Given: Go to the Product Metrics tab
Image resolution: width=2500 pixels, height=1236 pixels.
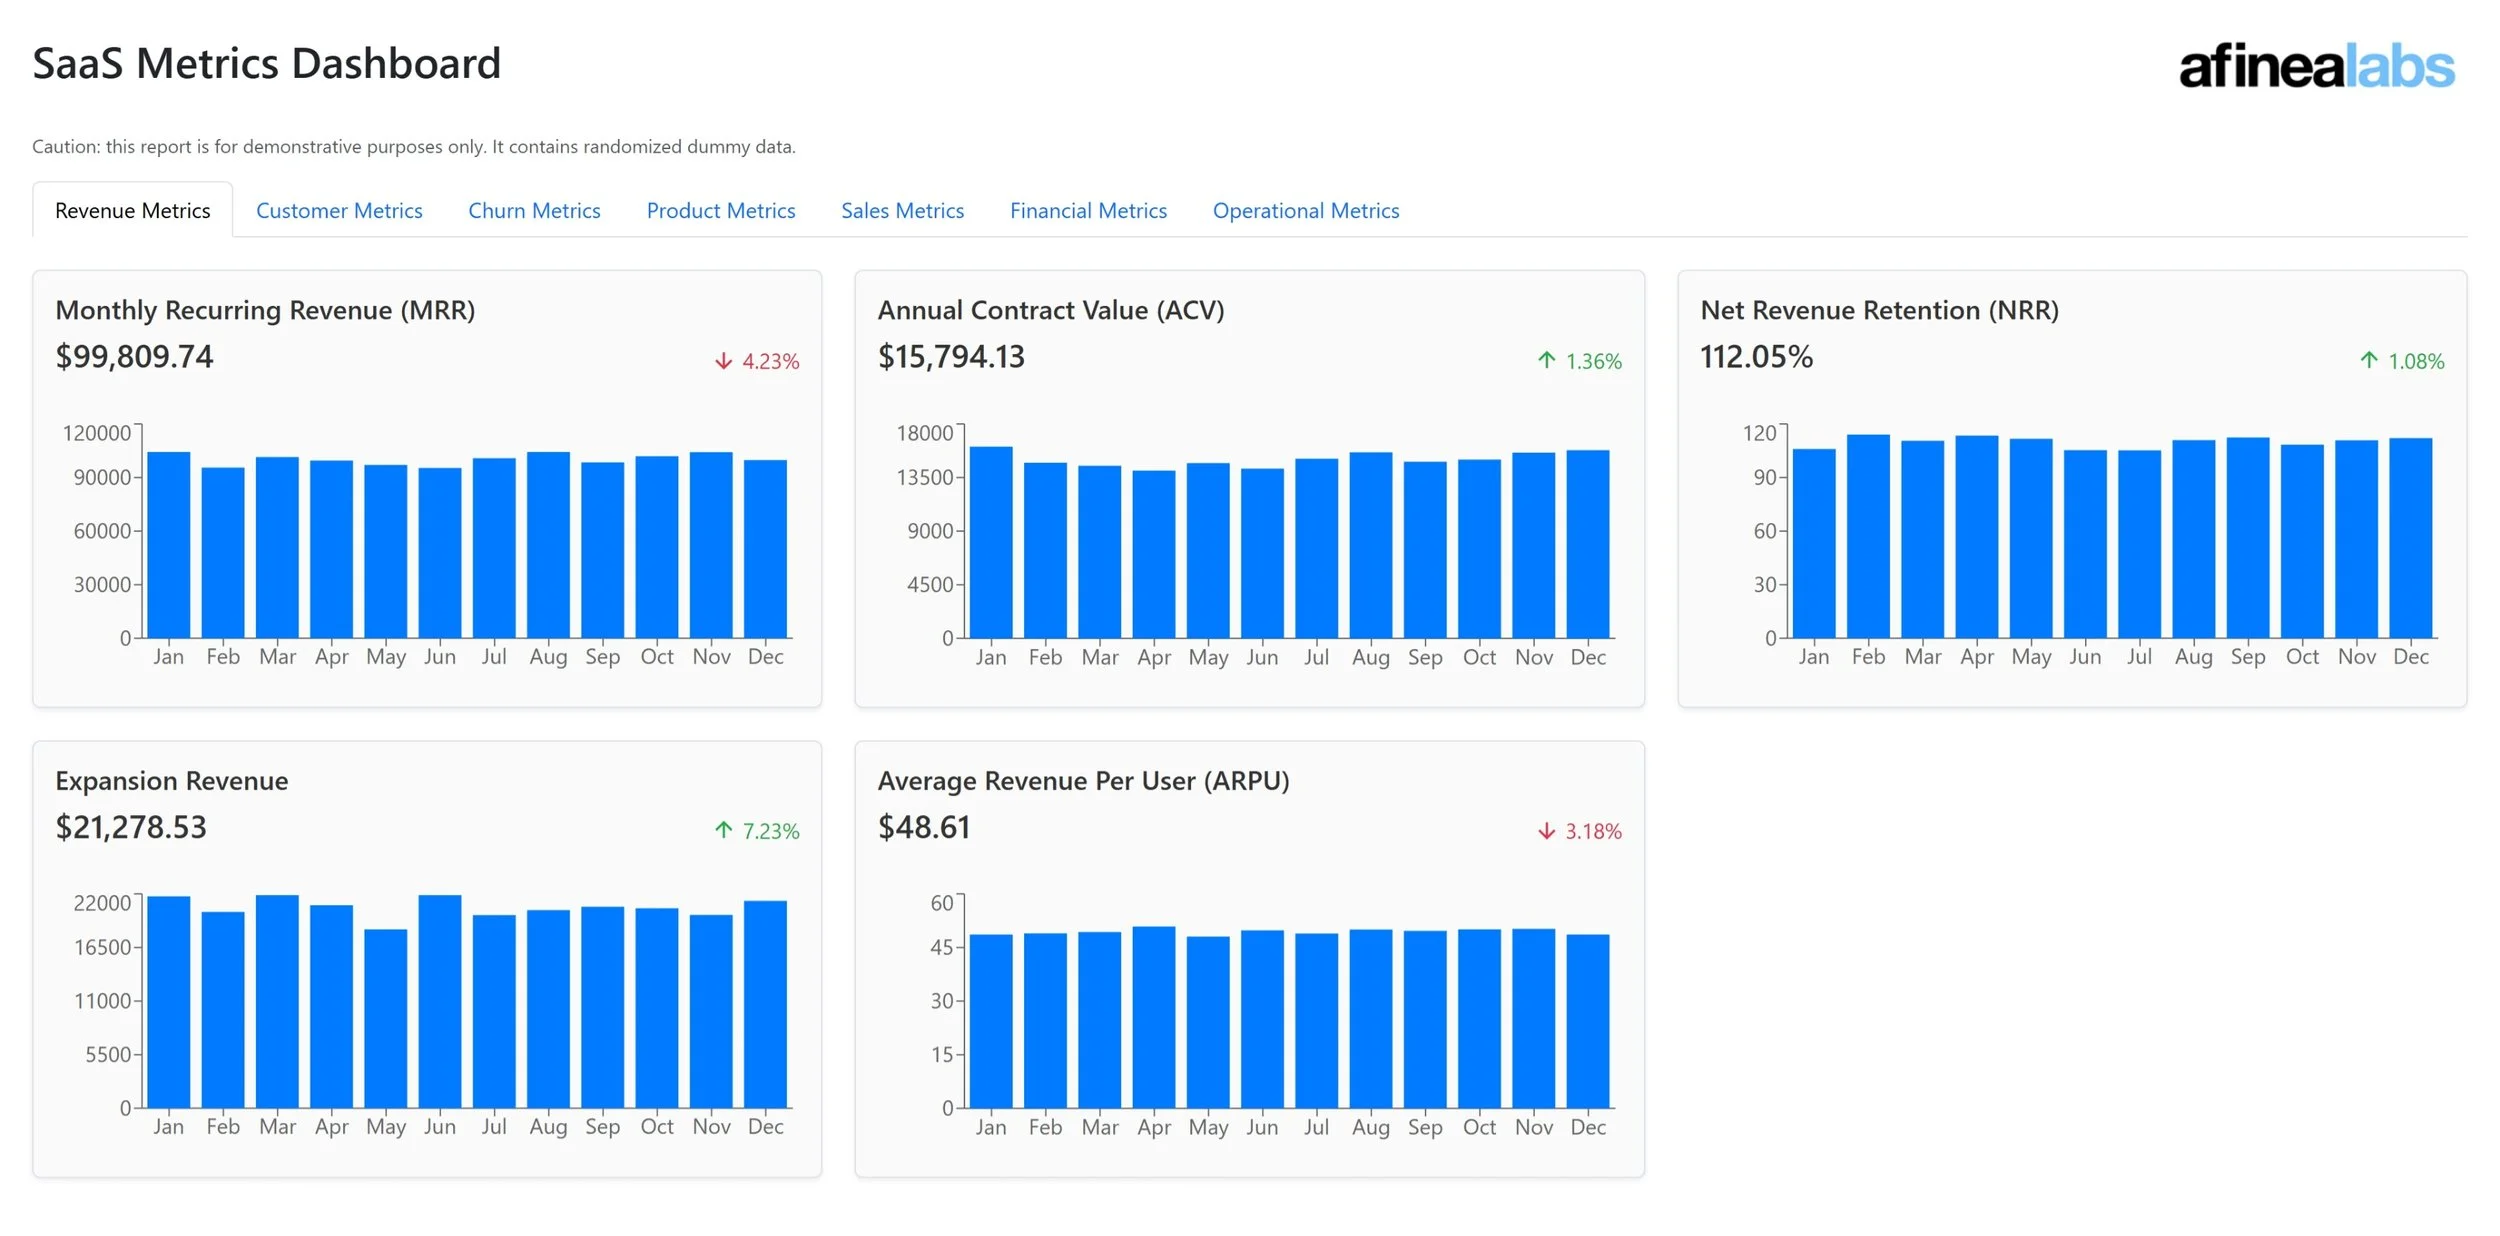Looking at the screenshot, I should [x=720, y=211].
